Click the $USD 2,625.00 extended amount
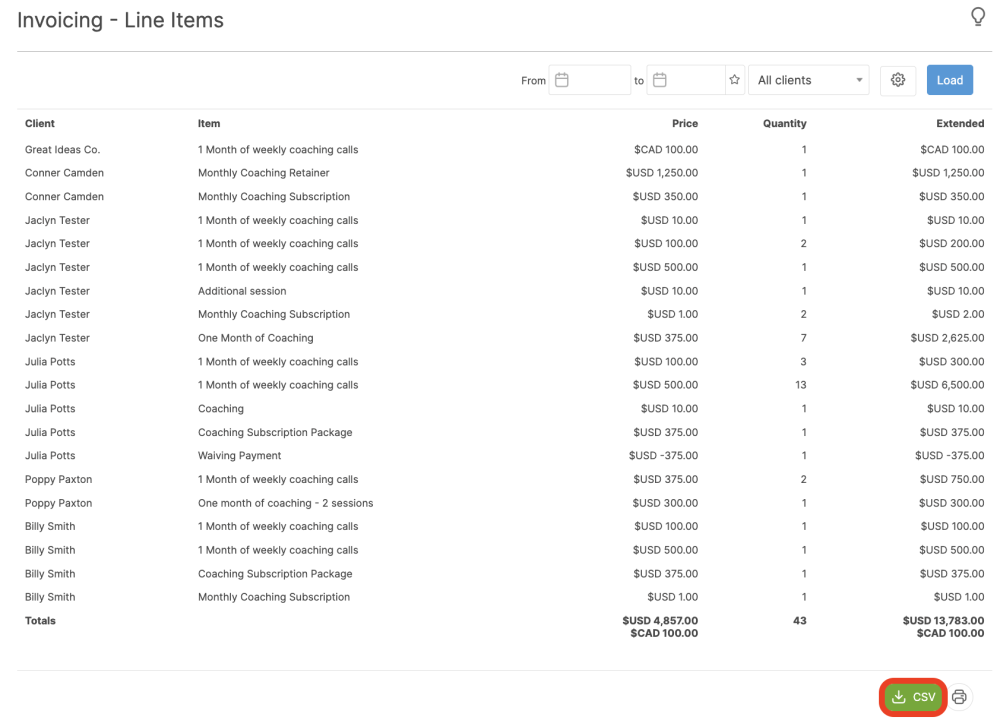 (947, 338)
